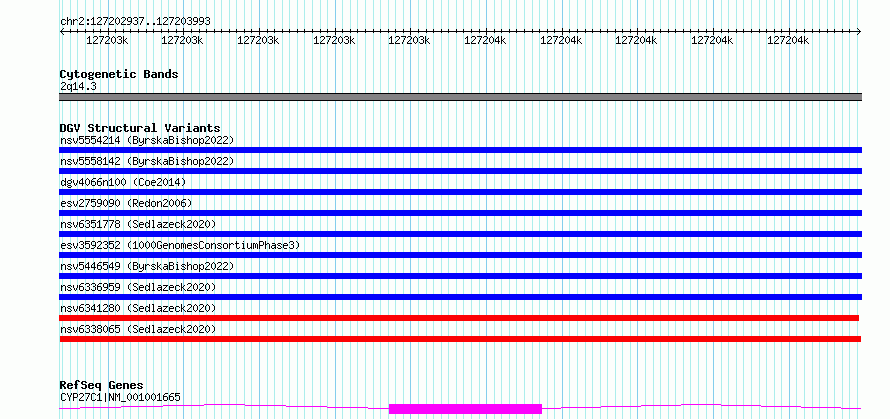Screen dimensions: 890x419
Task: Click the blue bar under nsv5446549
Action: [x=460, y=276]
